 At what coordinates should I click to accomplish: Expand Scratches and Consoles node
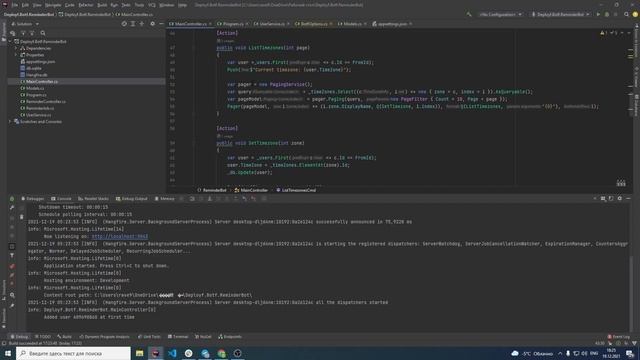tap(11, 122)
